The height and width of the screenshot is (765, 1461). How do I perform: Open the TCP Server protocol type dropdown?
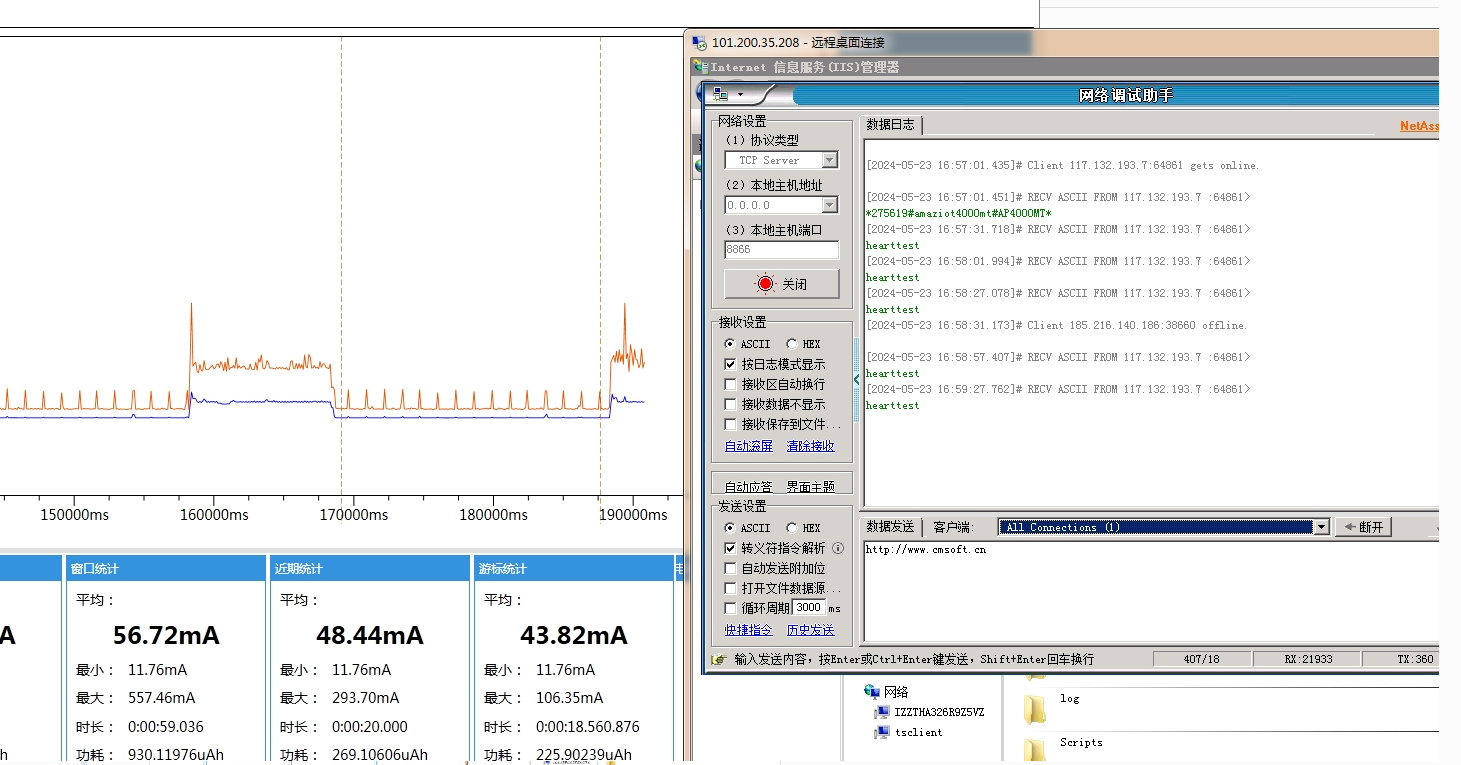[x=830, y=160]
